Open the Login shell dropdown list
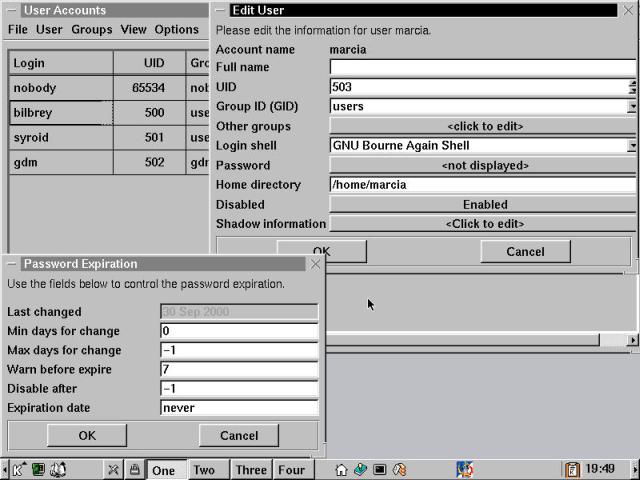640x480 pixels. [x=632, y=146]
